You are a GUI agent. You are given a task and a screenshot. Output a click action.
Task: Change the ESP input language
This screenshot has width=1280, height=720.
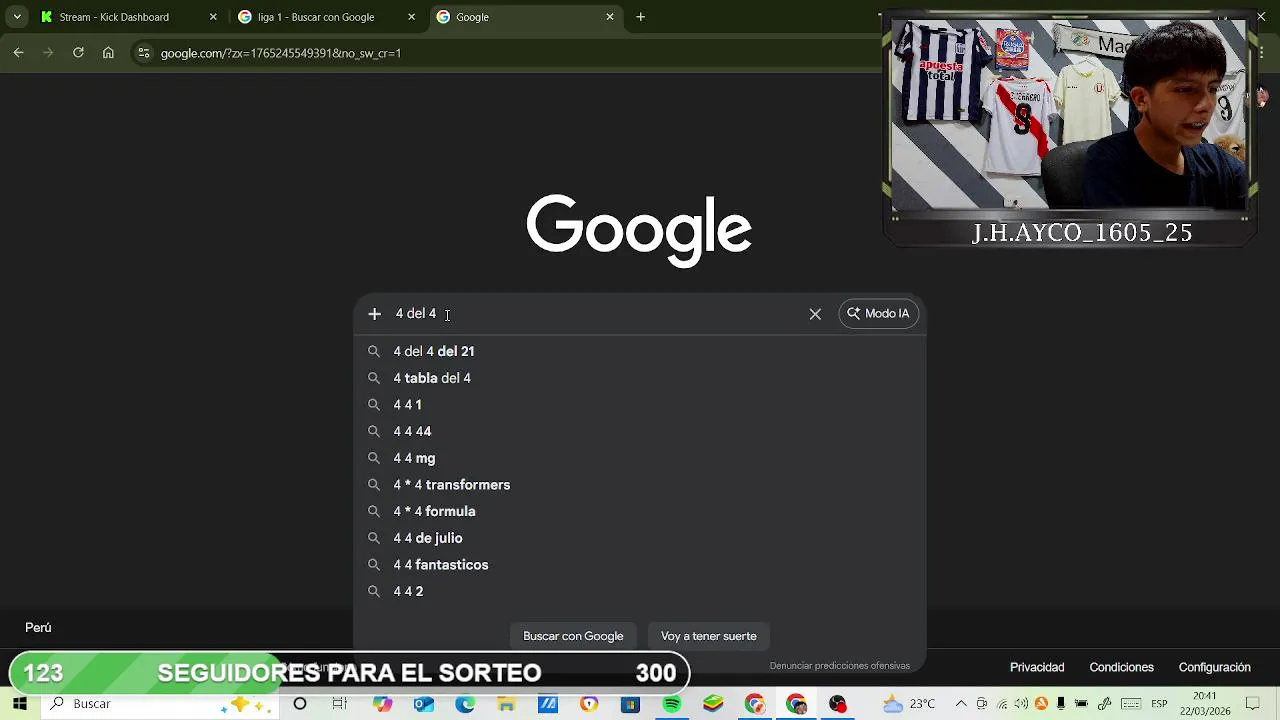1159,704
